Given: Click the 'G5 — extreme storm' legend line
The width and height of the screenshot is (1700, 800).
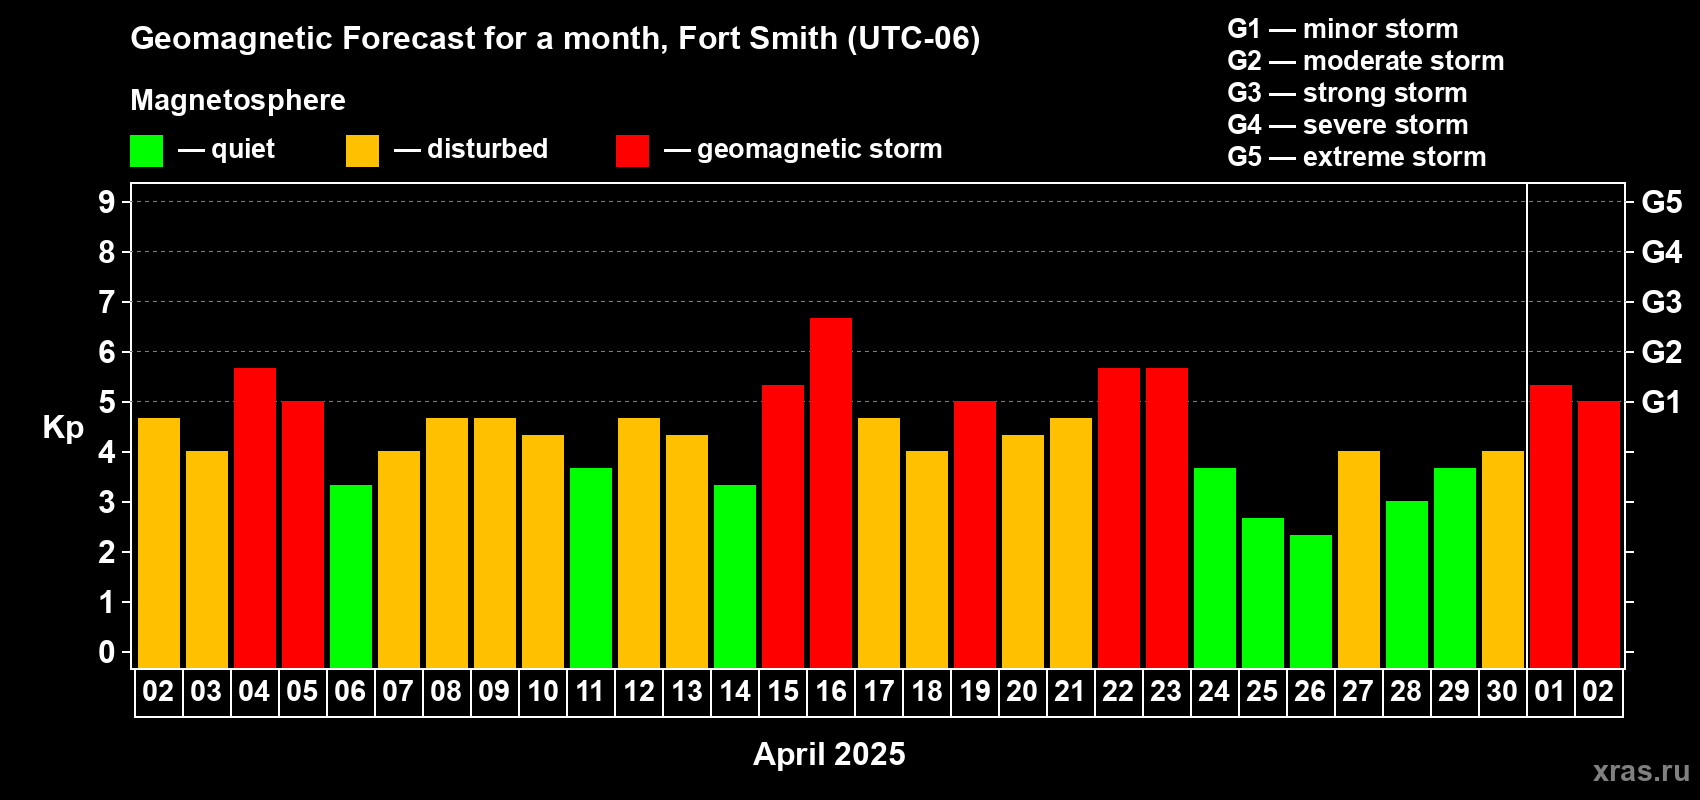Looking at the screenshot, I should [1357, 157].
